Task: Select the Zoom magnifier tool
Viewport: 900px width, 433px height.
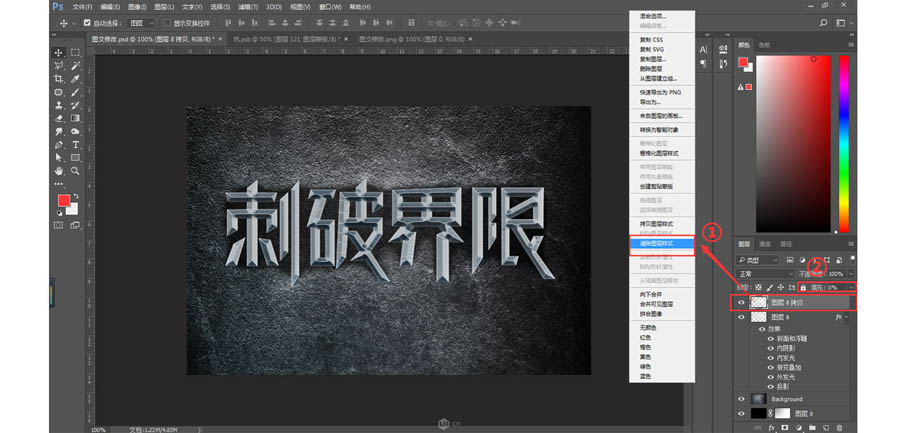Action: coord(75,170)
